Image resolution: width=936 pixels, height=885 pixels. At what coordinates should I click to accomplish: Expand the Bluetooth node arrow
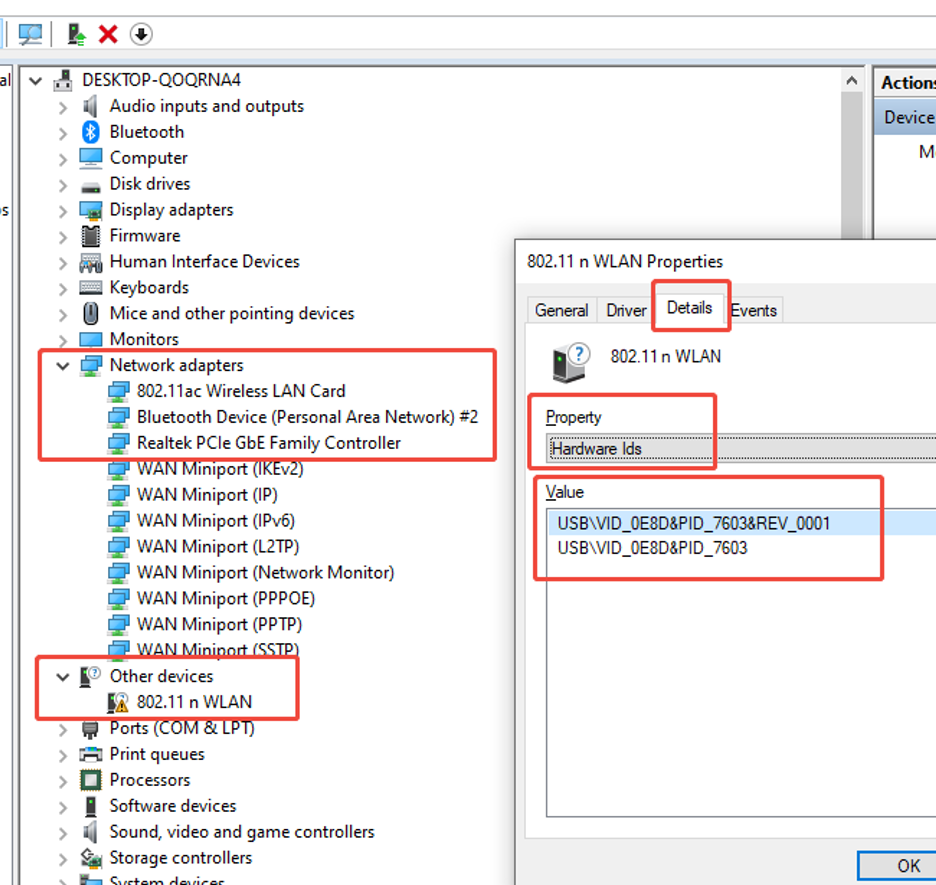tap(63, 133)
